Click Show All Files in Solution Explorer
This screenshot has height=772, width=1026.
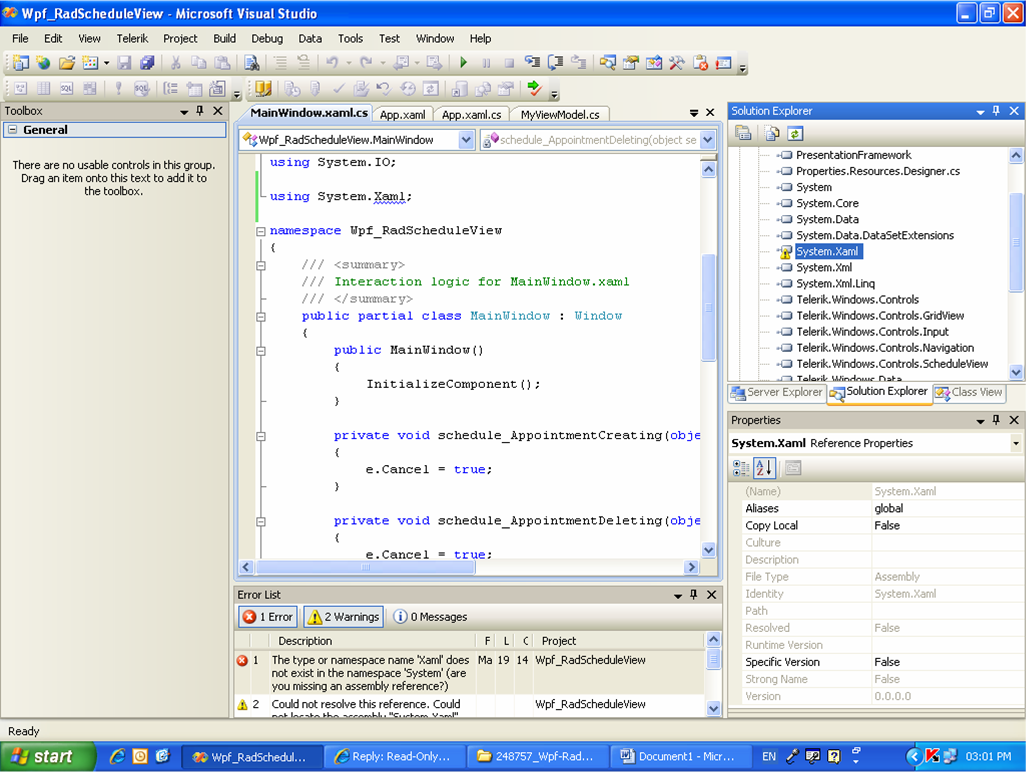click(x=772, y=133)
